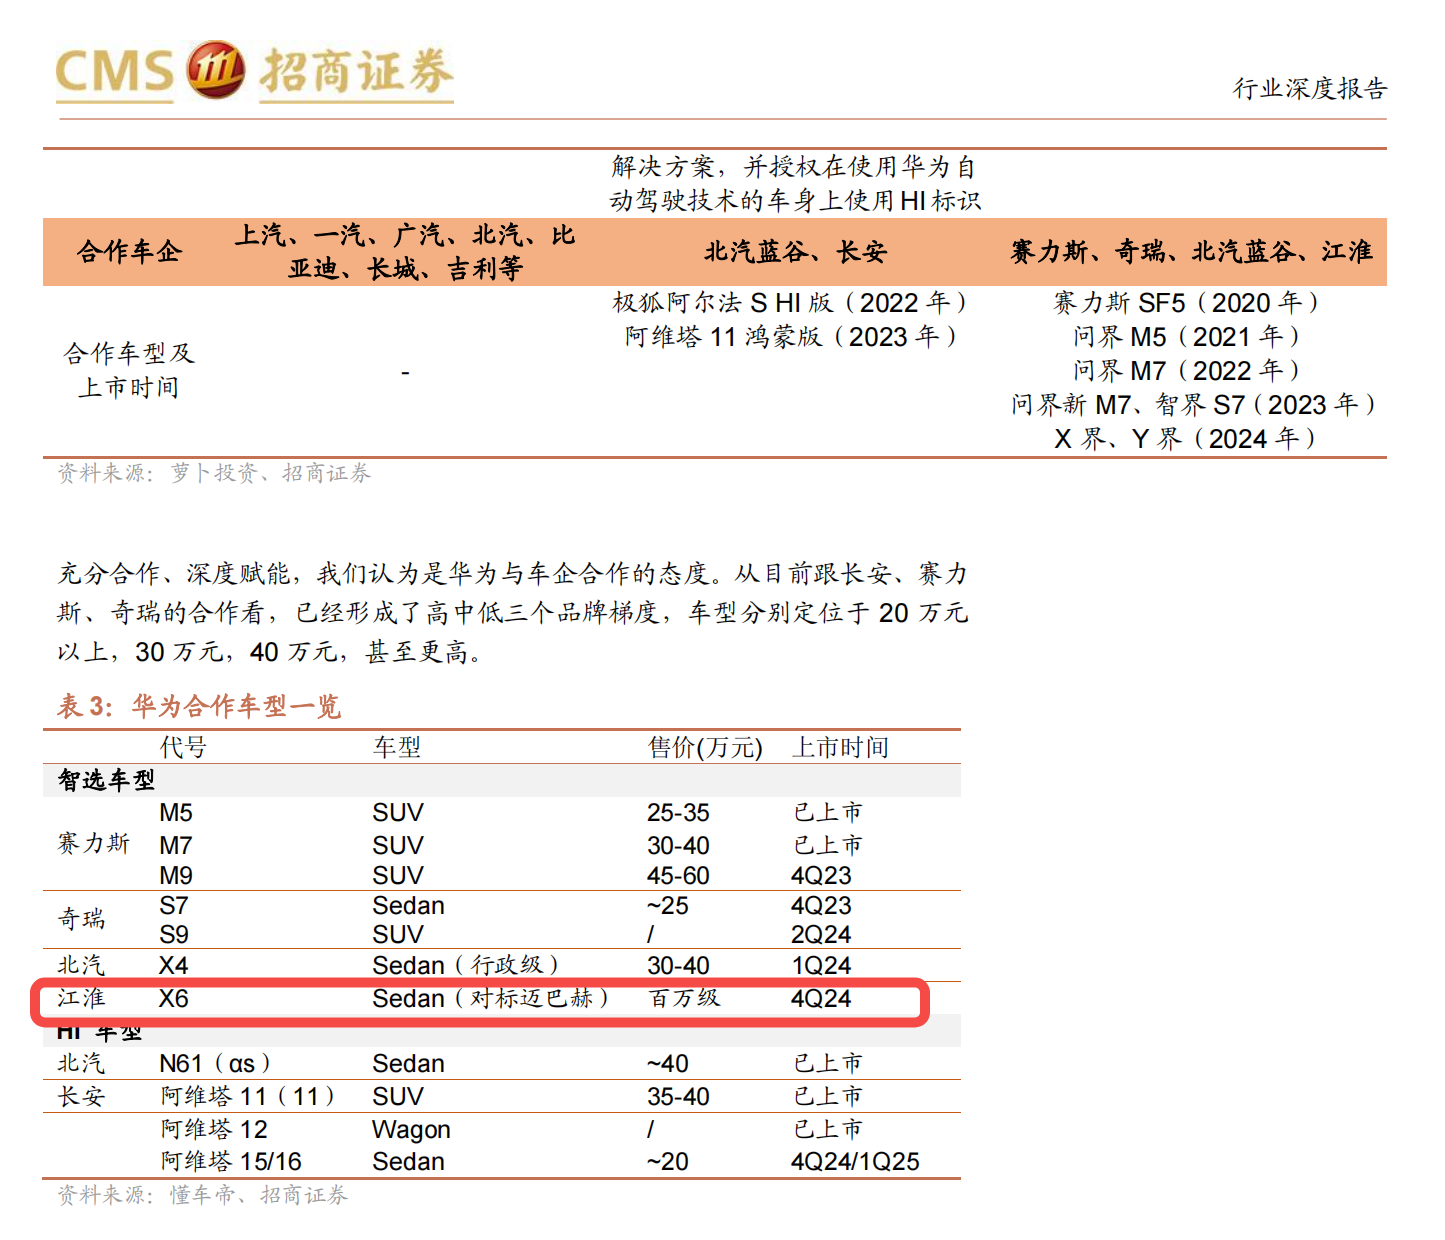1445x1240 pixels.
Task: Select the "合作车型及上市时间" row label
Action: click(x=129, y=370)
